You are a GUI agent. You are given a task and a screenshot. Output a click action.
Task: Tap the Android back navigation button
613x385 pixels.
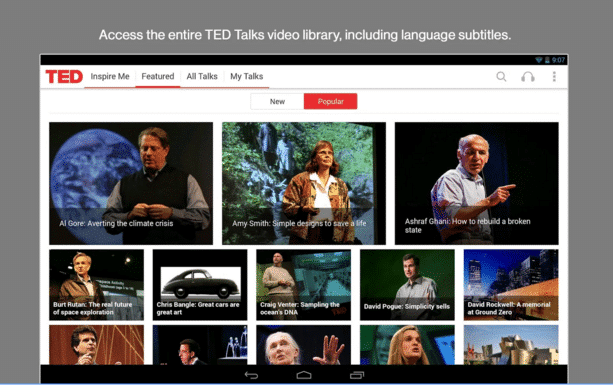point(251,375)
